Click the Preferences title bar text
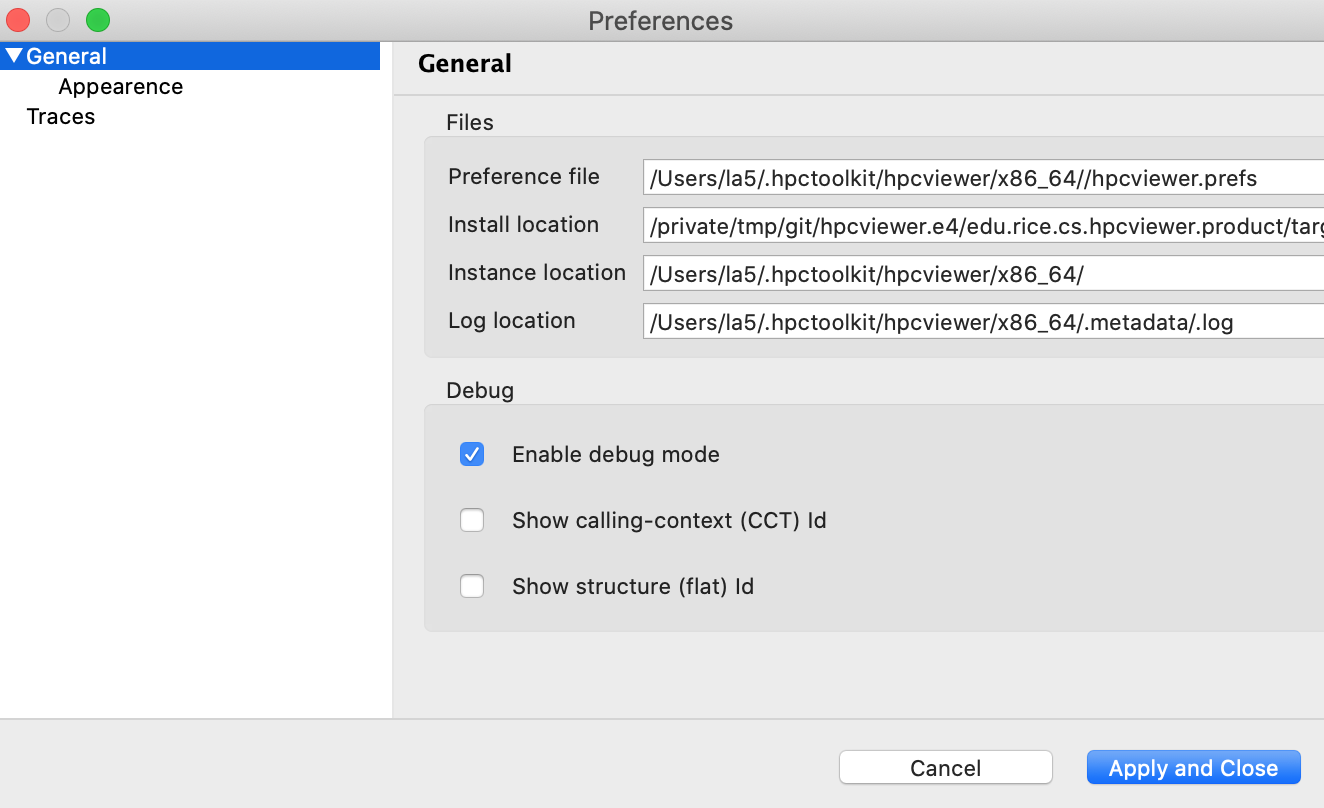Viewport: 1324px width, 808px height. click(x=660, y=20)
